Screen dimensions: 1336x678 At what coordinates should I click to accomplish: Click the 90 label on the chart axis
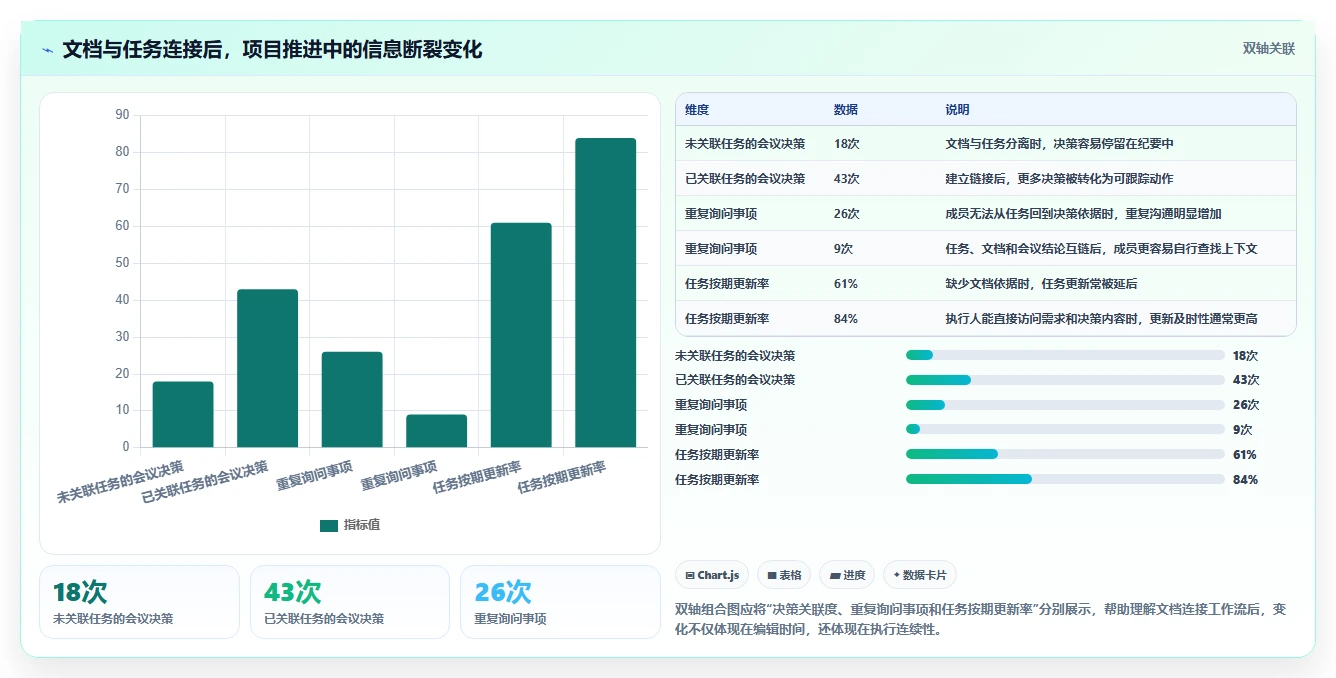(123, 115)
